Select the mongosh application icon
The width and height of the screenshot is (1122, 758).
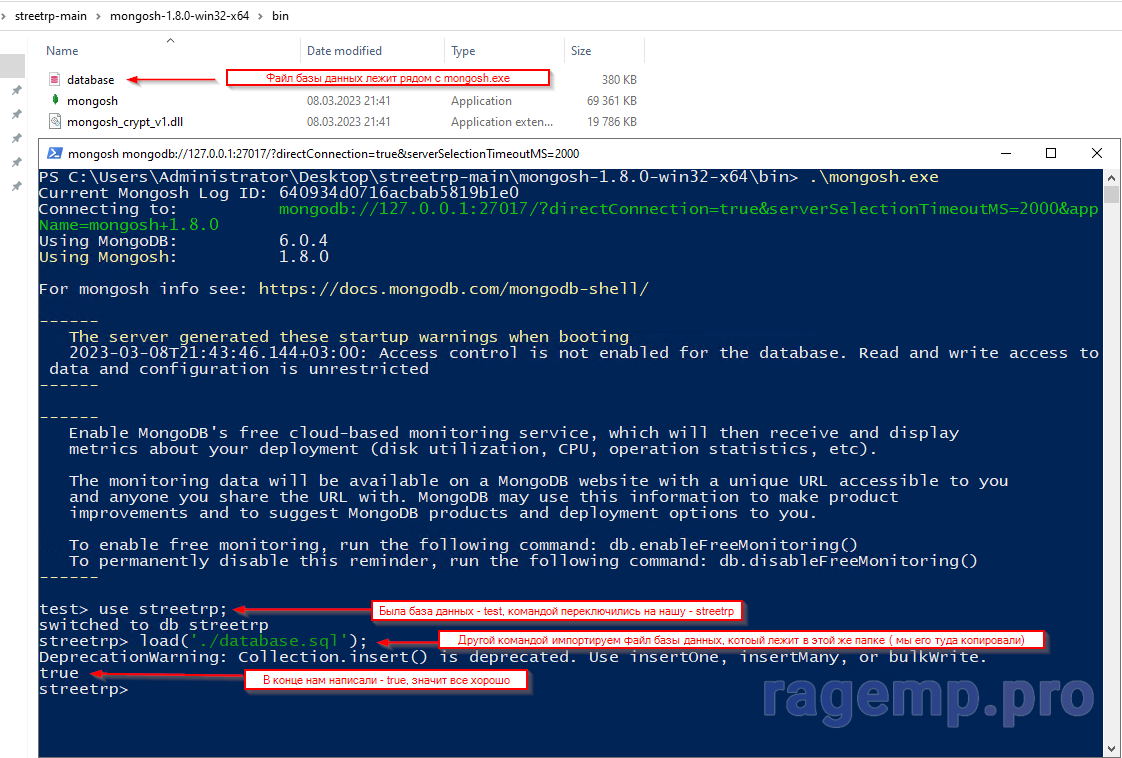(54, 100)
